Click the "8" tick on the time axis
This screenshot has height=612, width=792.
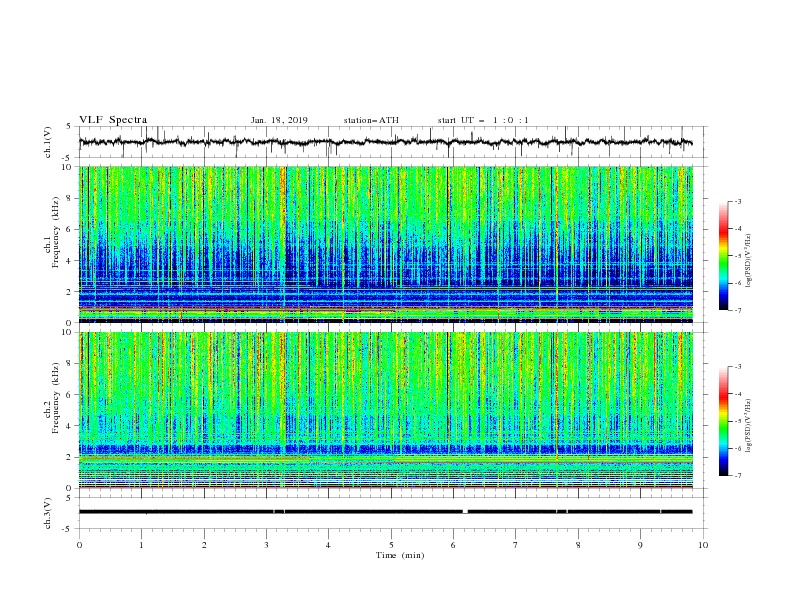578,545
